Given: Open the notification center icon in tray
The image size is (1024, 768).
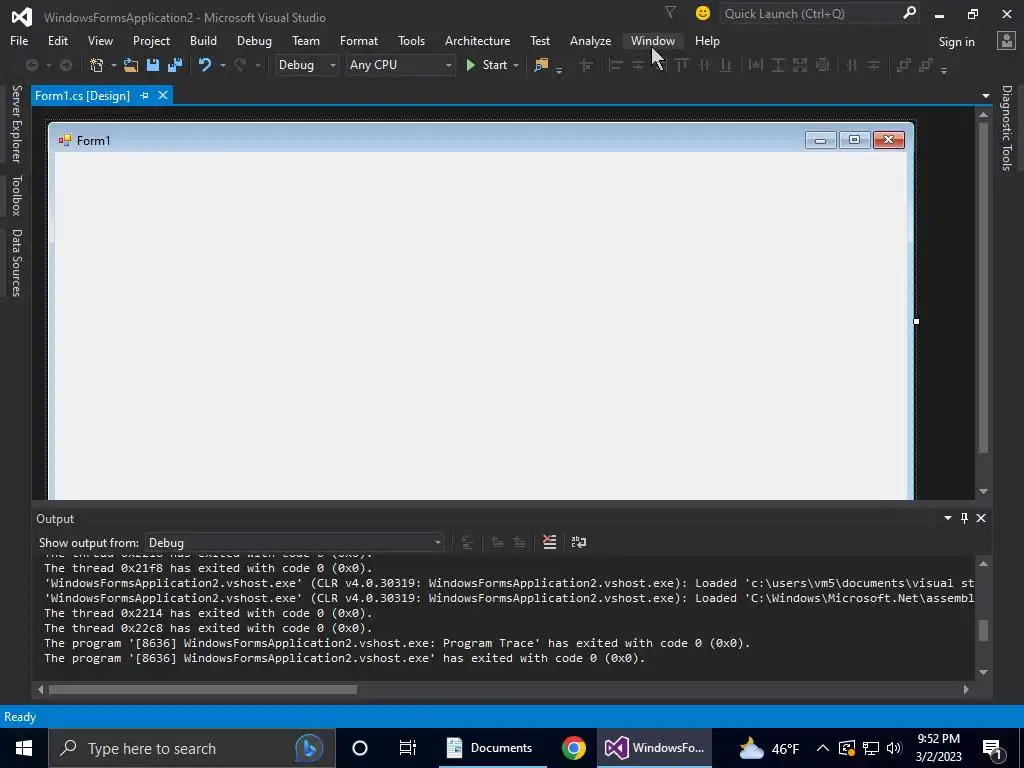Looking at the screenshot, I should point(992,748).
